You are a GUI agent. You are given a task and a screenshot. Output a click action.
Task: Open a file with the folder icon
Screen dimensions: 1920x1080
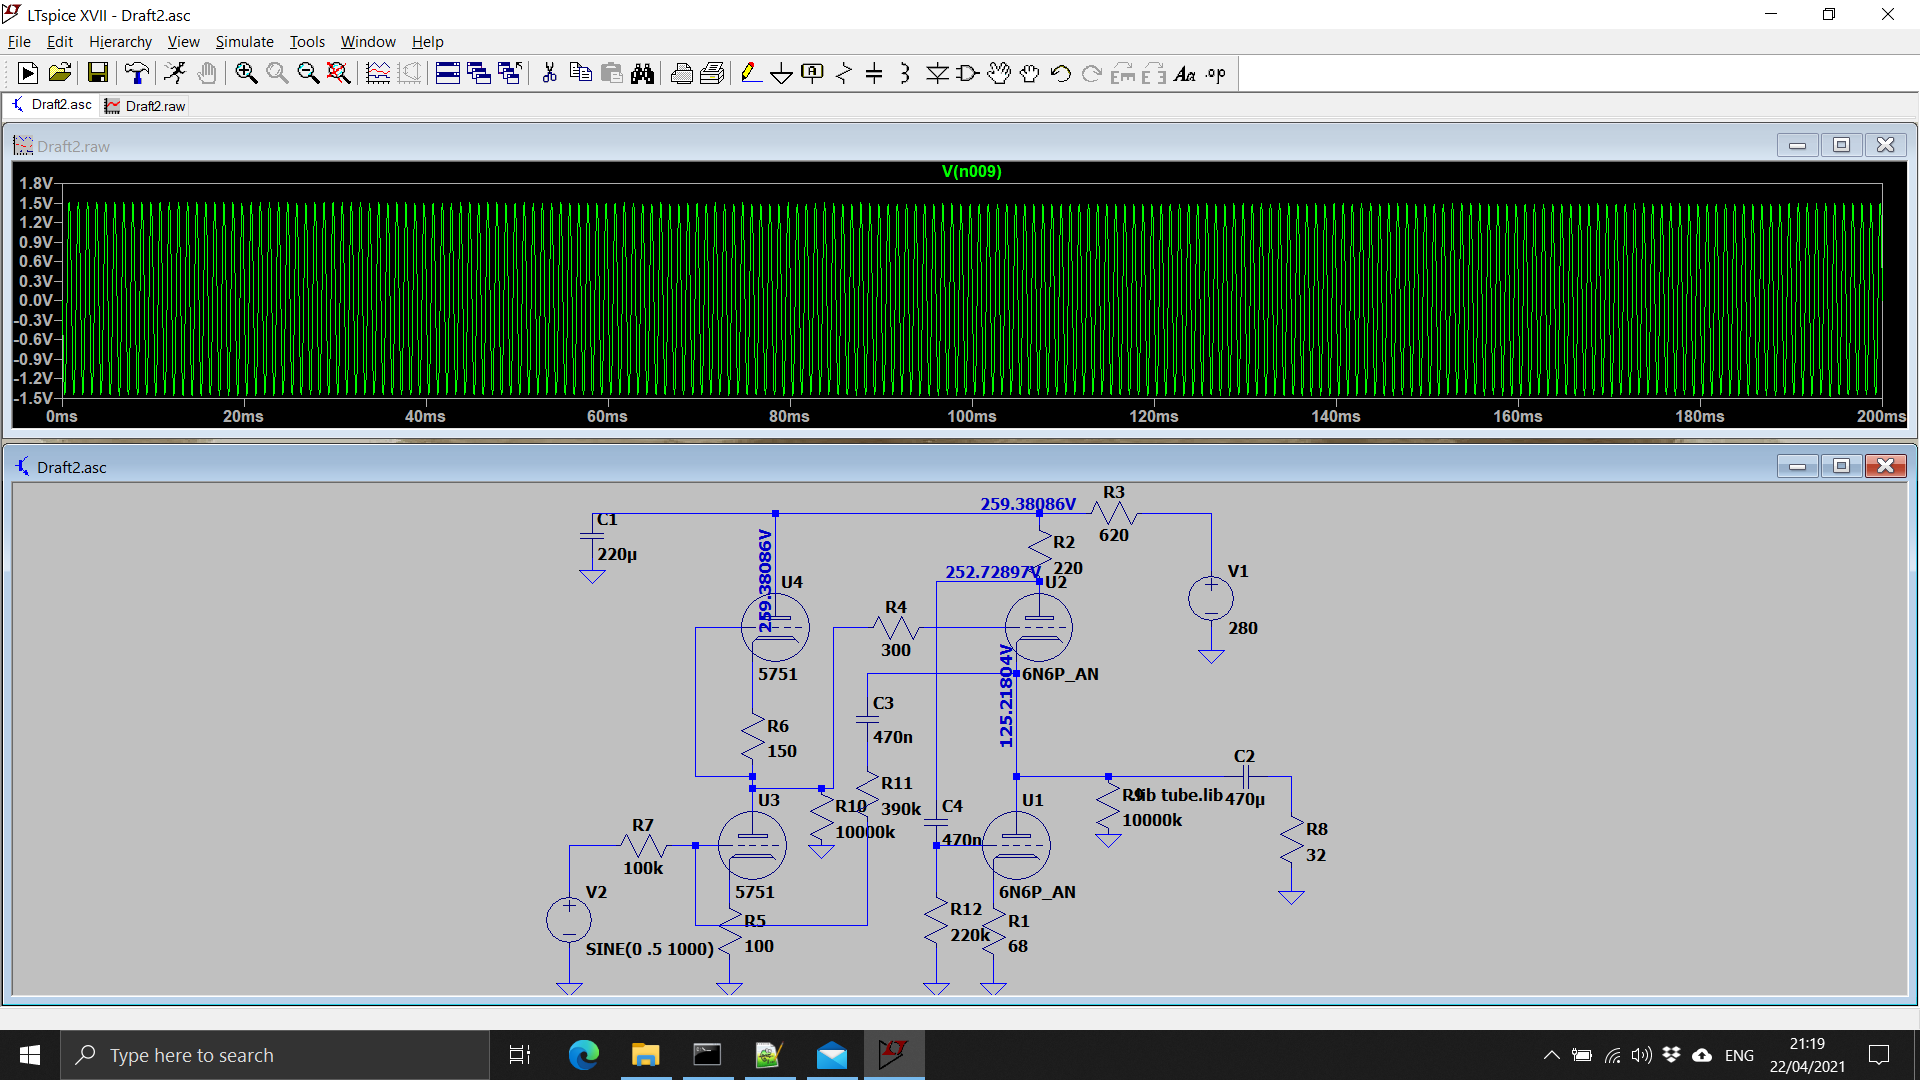point(60,73)
